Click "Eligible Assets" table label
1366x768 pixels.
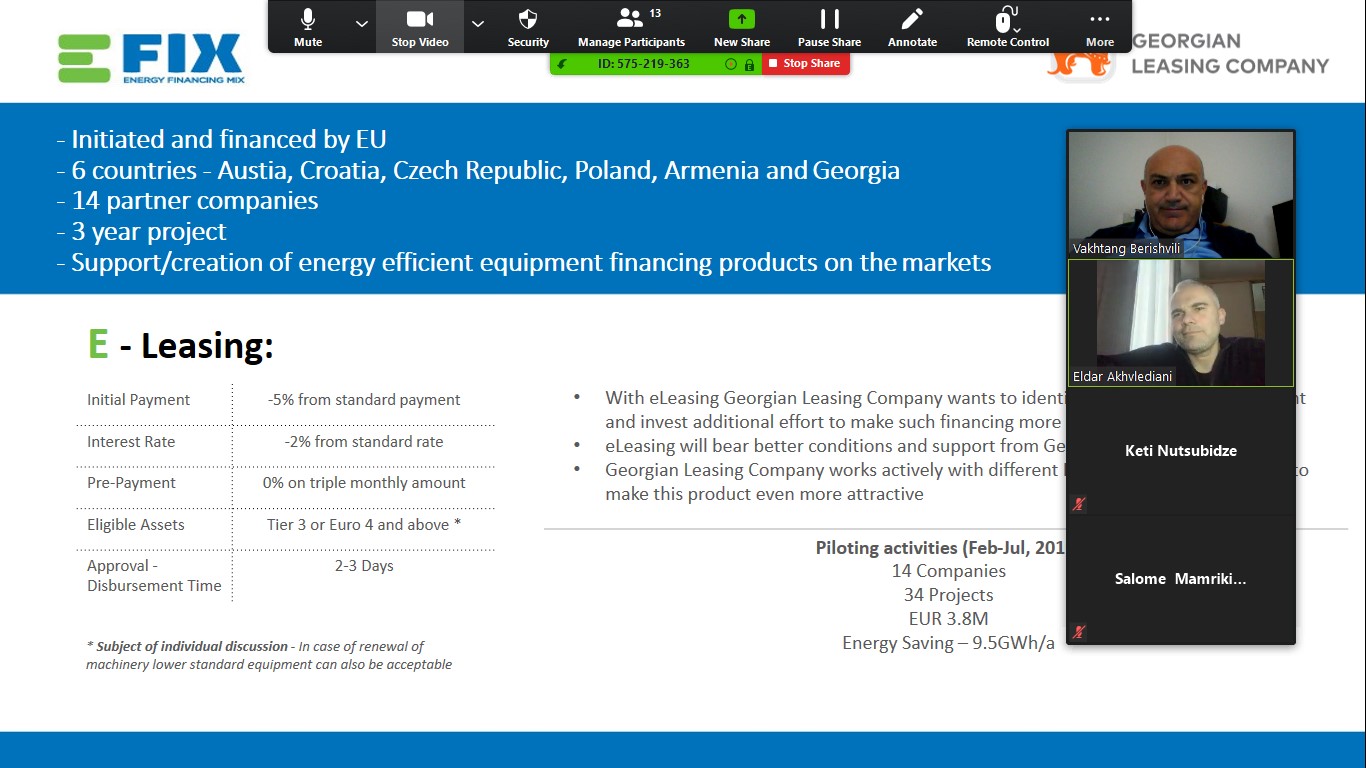[x=136, y=524]
